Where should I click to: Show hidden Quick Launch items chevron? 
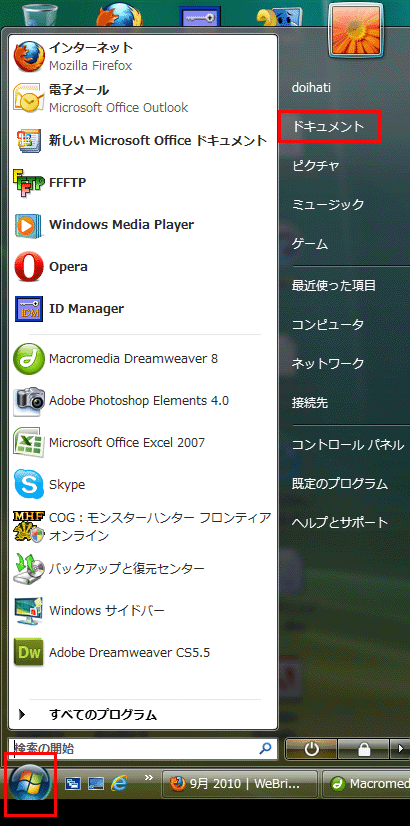(149, 776)
